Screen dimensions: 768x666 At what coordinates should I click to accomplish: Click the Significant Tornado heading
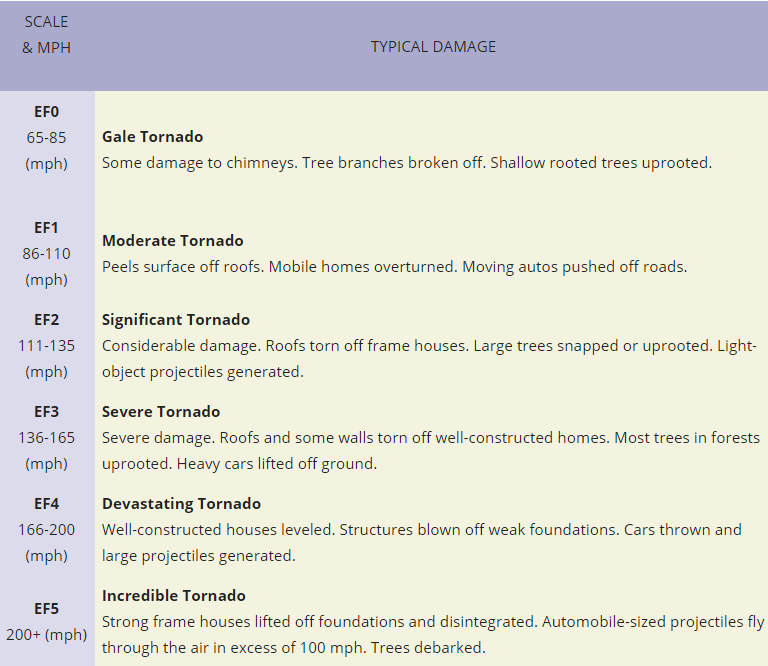click(176, 320)
